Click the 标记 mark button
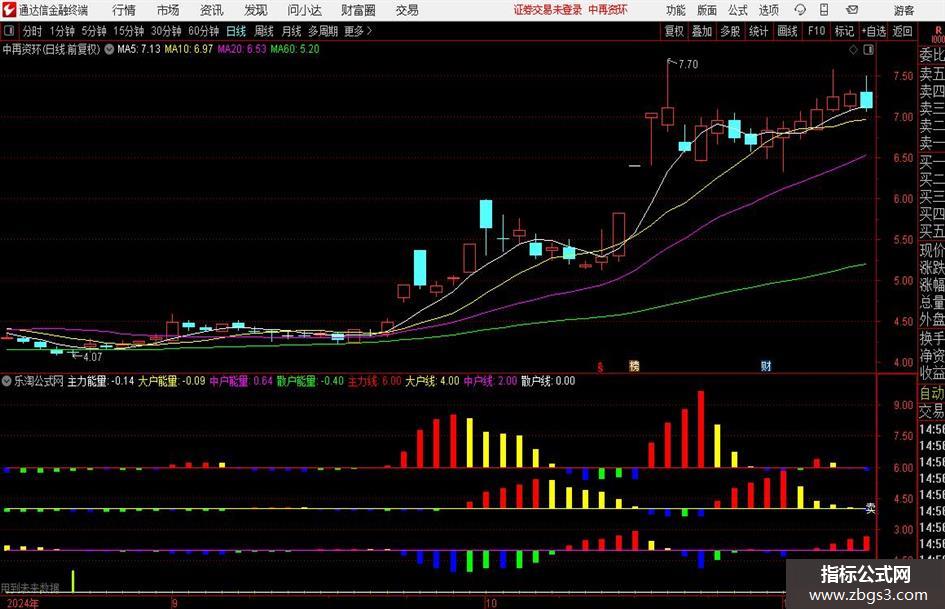Image resolution: width=945 pixels, height=609 pixels. (844, 31)
